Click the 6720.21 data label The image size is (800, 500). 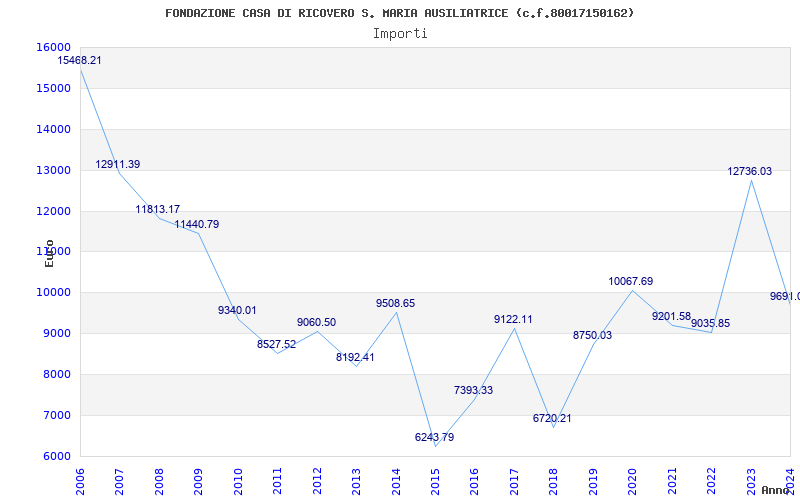tap(552, 418)
